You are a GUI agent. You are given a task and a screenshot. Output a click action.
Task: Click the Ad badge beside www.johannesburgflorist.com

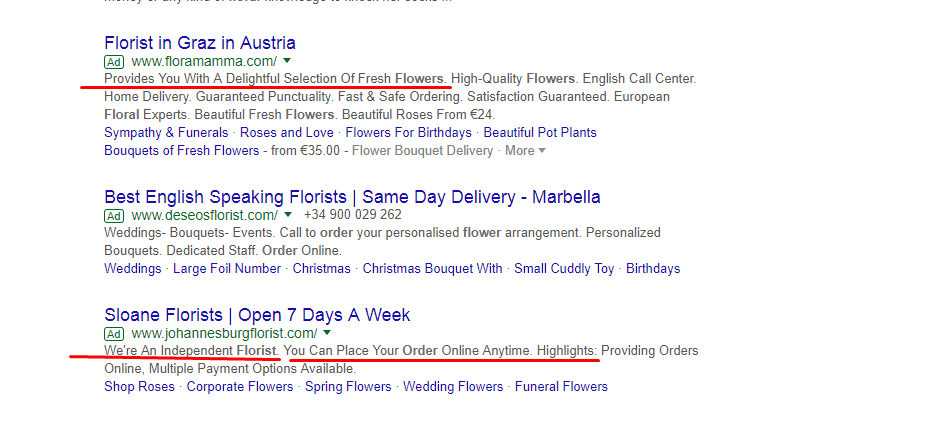[113, 334]
